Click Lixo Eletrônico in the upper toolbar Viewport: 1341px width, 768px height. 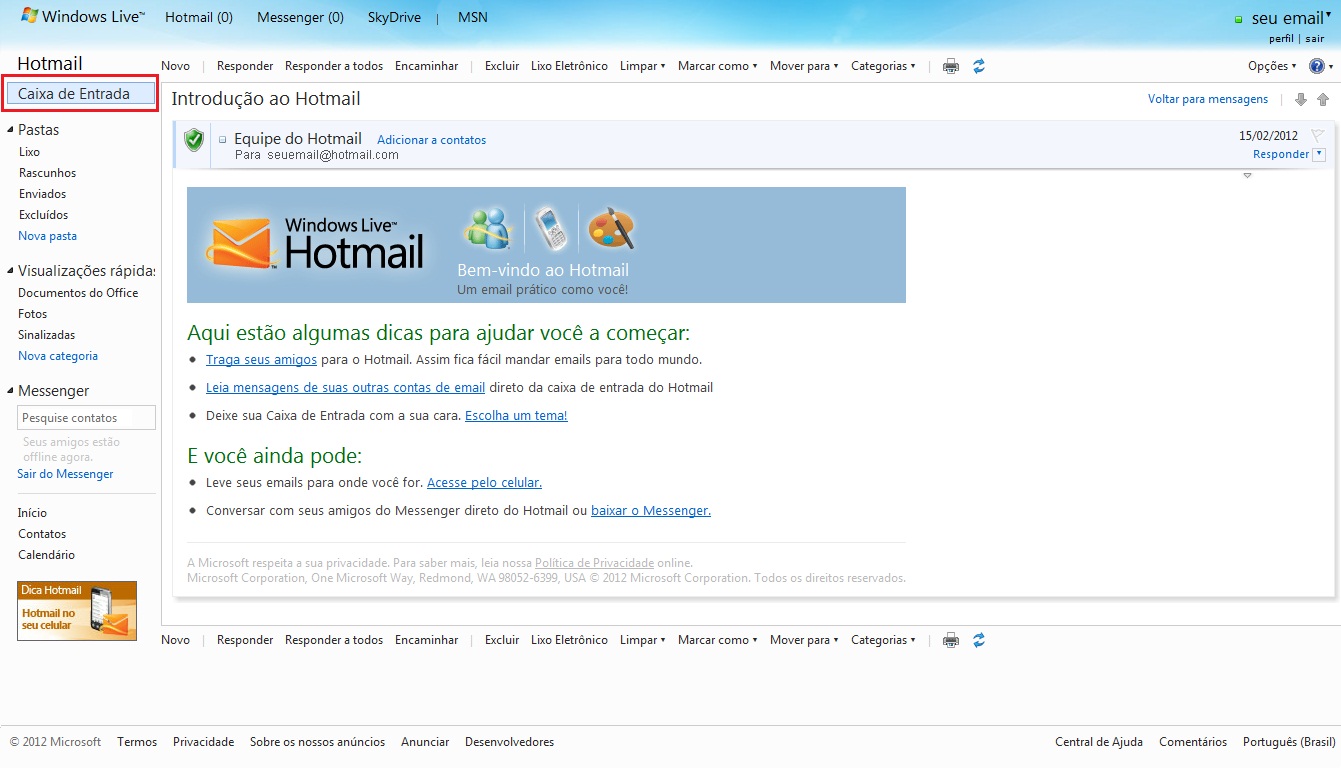(569, 66)
